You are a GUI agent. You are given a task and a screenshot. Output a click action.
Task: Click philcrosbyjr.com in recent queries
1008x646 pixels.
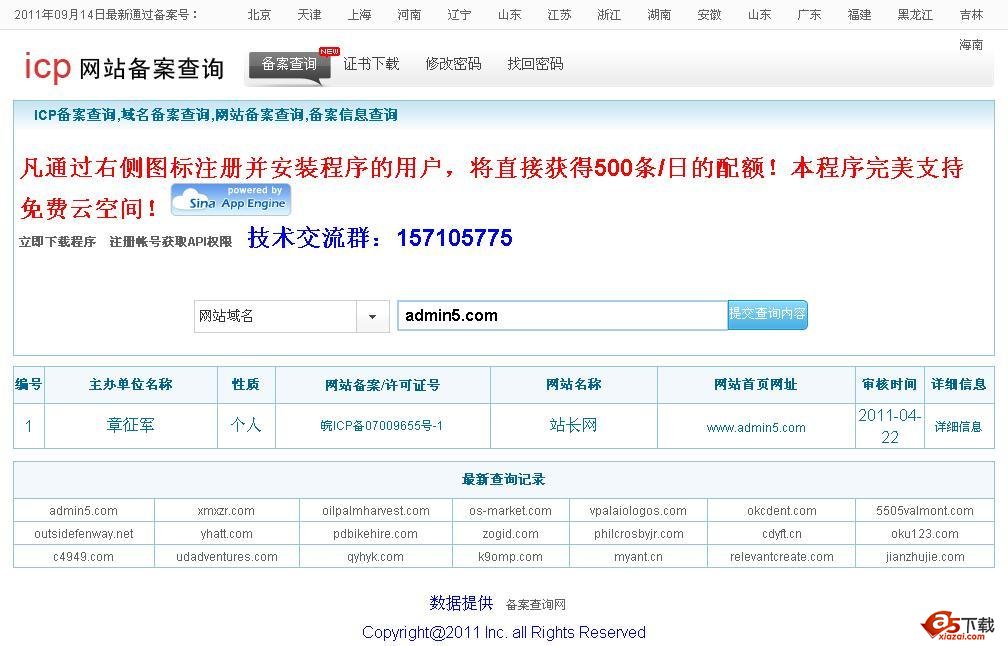pyautogui.click(x=638, y=534)
